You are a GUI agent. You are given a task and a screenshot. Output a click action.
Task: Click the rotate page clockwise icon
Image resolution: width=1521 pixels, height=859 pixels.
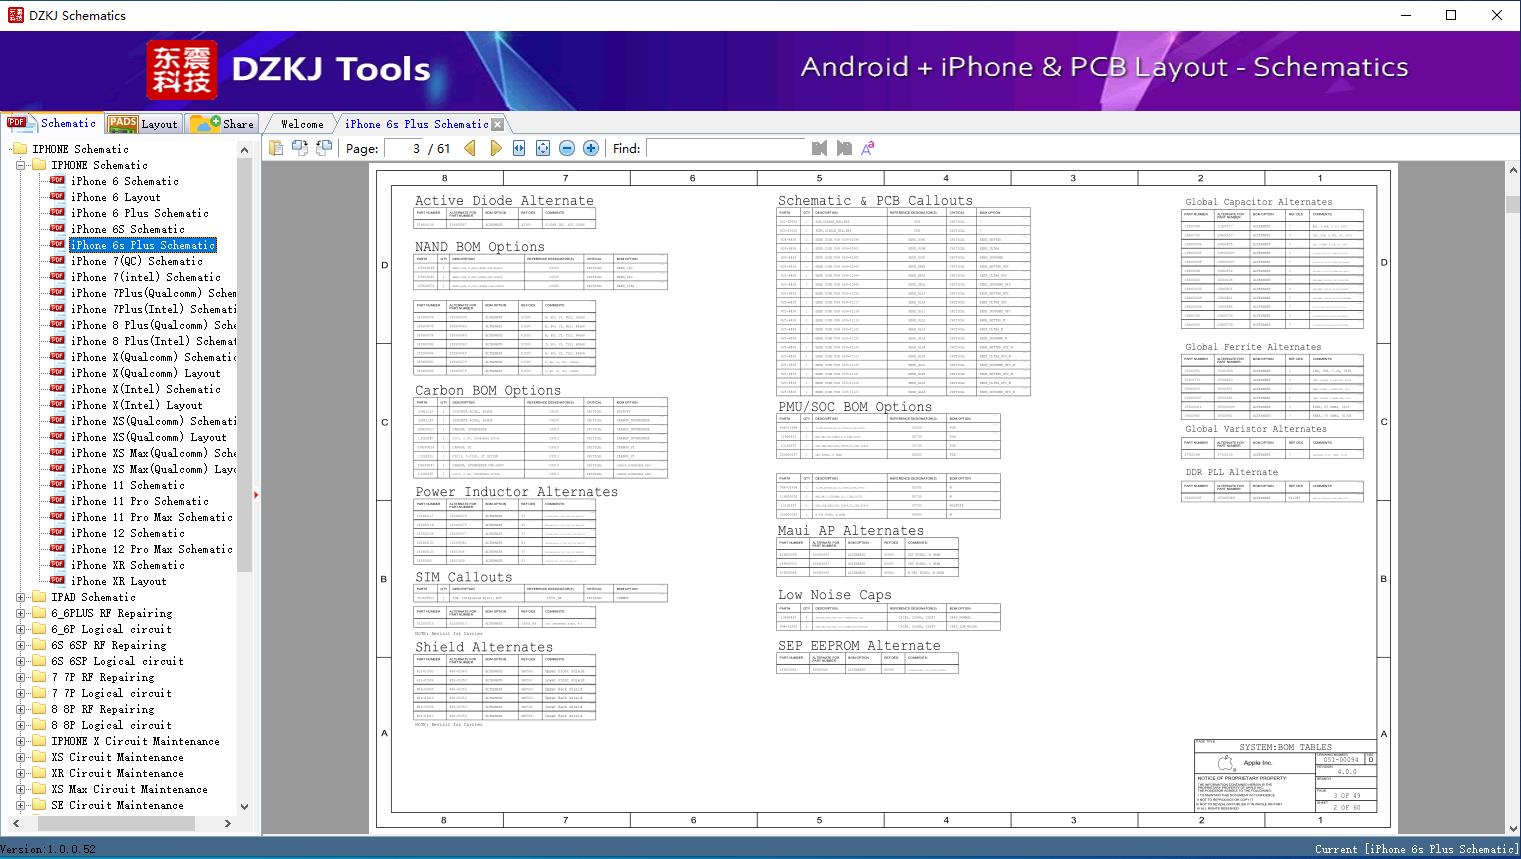coord(300,148)
